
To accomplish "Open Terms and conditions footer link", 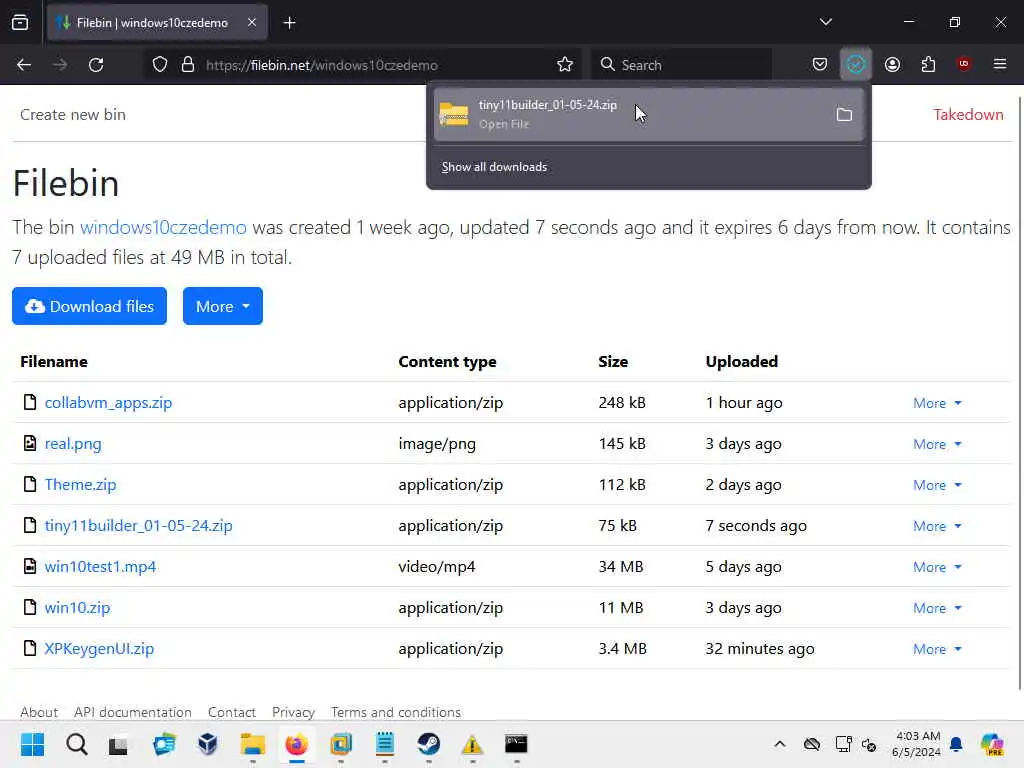I will click(396, 712).
